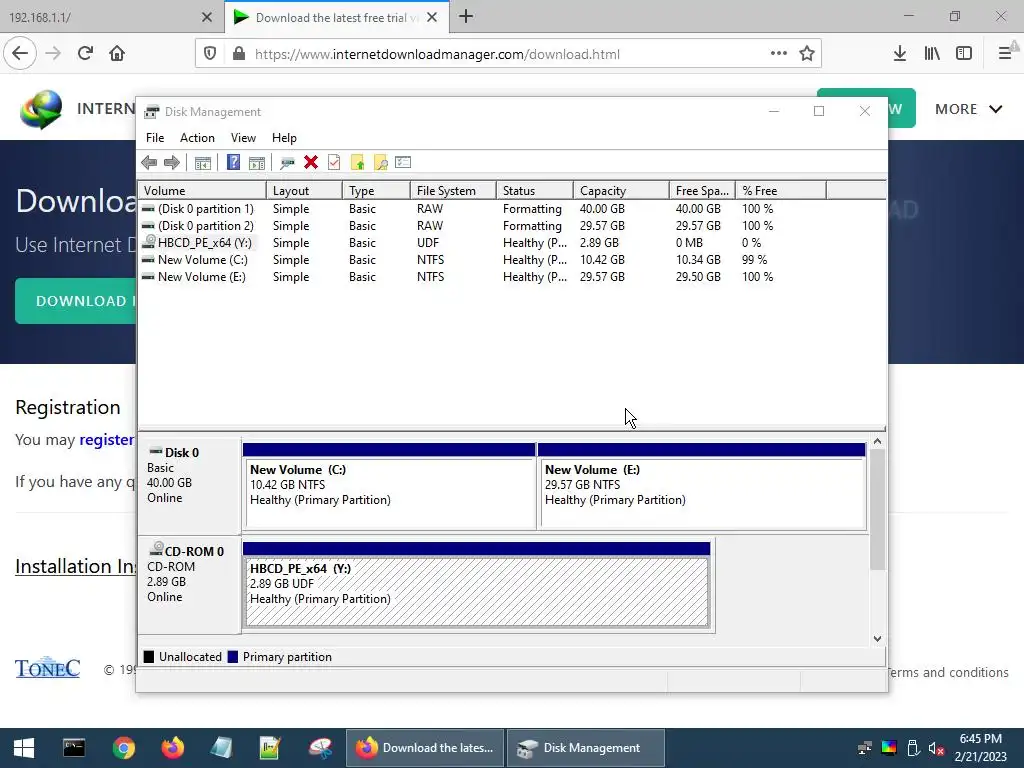Sort by the Layout column header
Image resolution: width=1024 pixels, height=768 pixels.
tap(304, 191)
